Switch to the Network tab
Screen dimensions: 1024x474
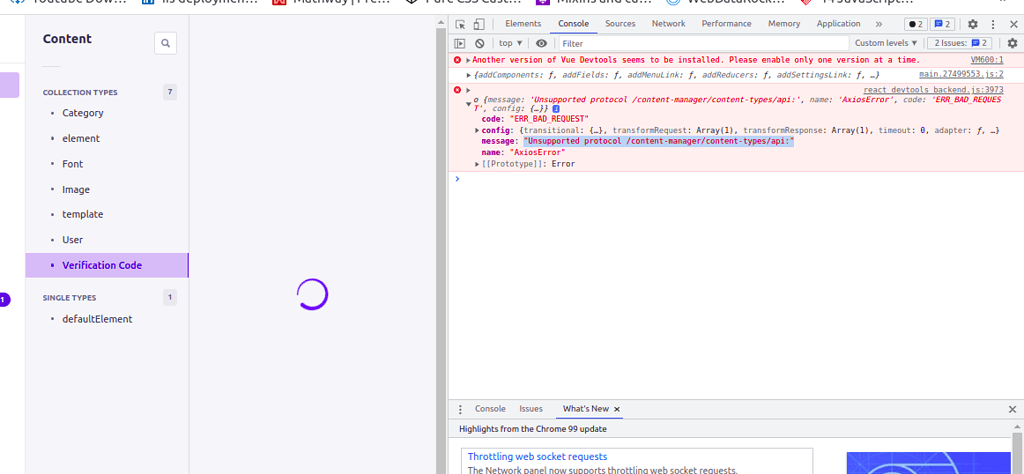pos(668,24)
